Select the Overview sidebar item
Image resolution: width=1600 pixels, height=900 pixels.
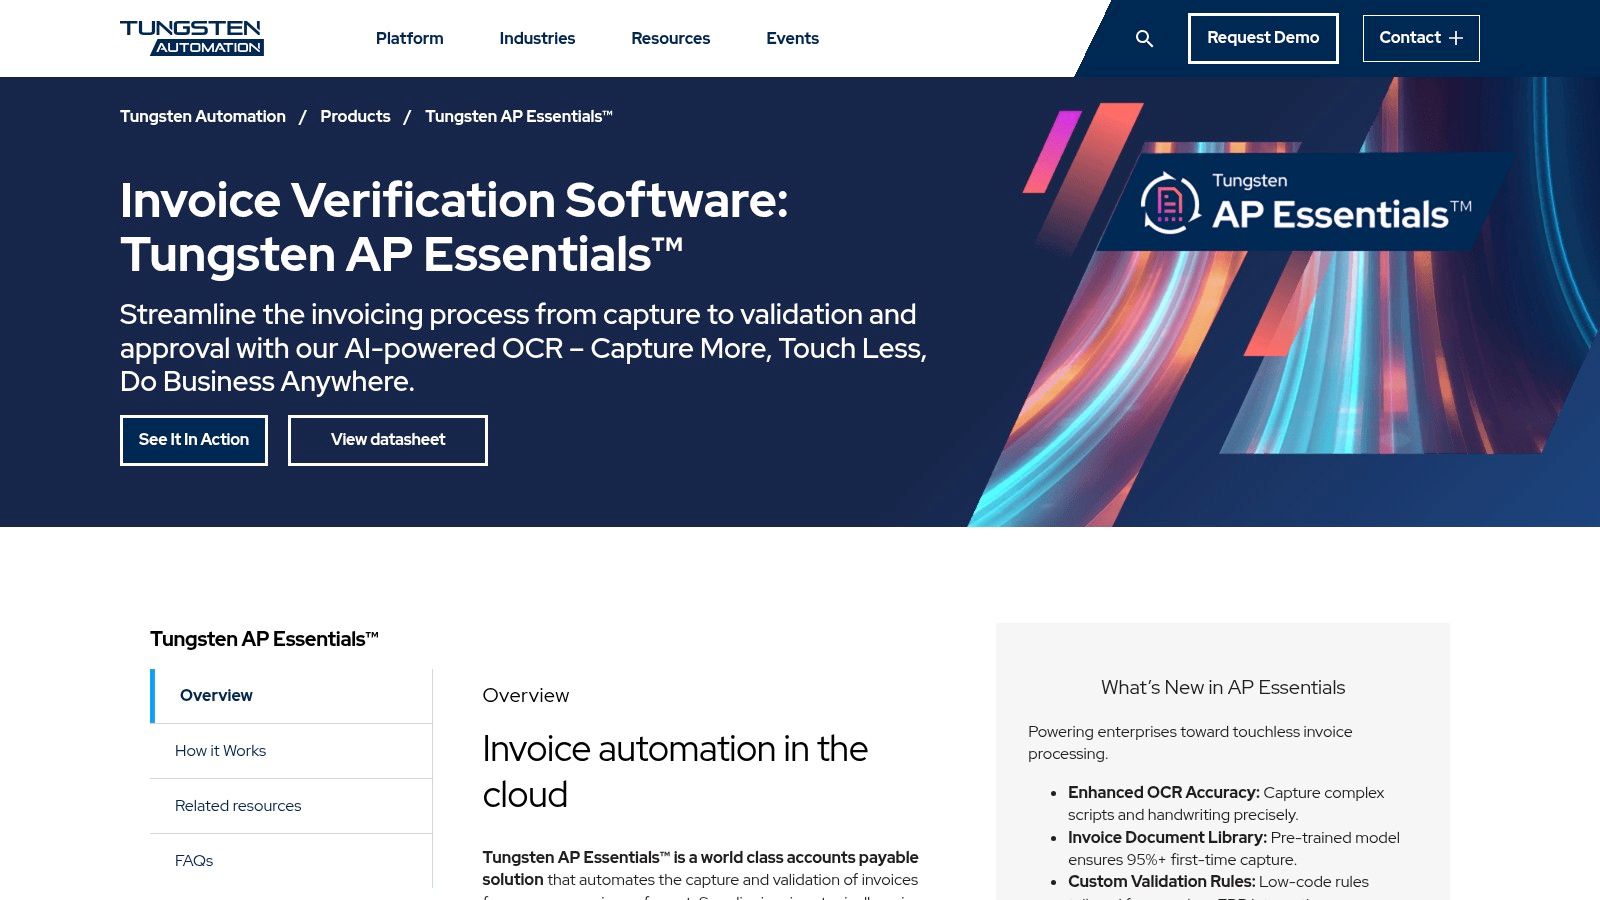[215, 695]
